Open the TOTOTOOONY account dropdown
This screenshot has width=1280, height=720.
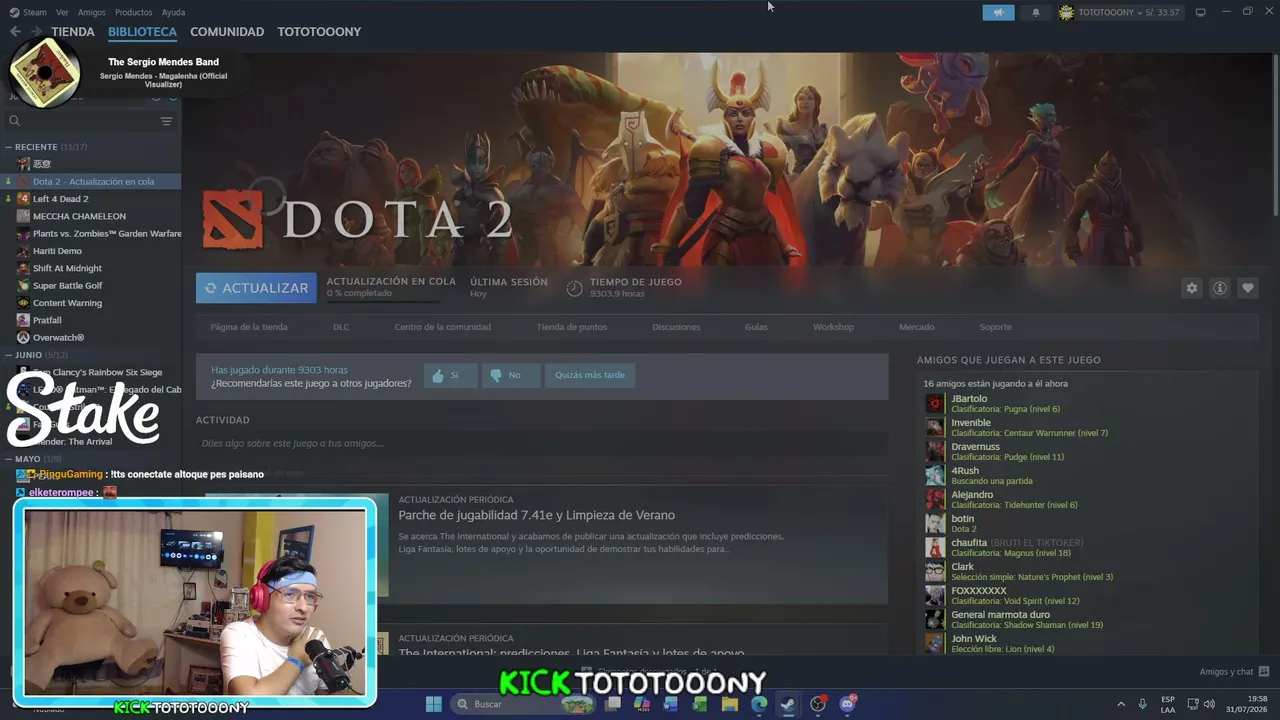(x=1119, y=12)
